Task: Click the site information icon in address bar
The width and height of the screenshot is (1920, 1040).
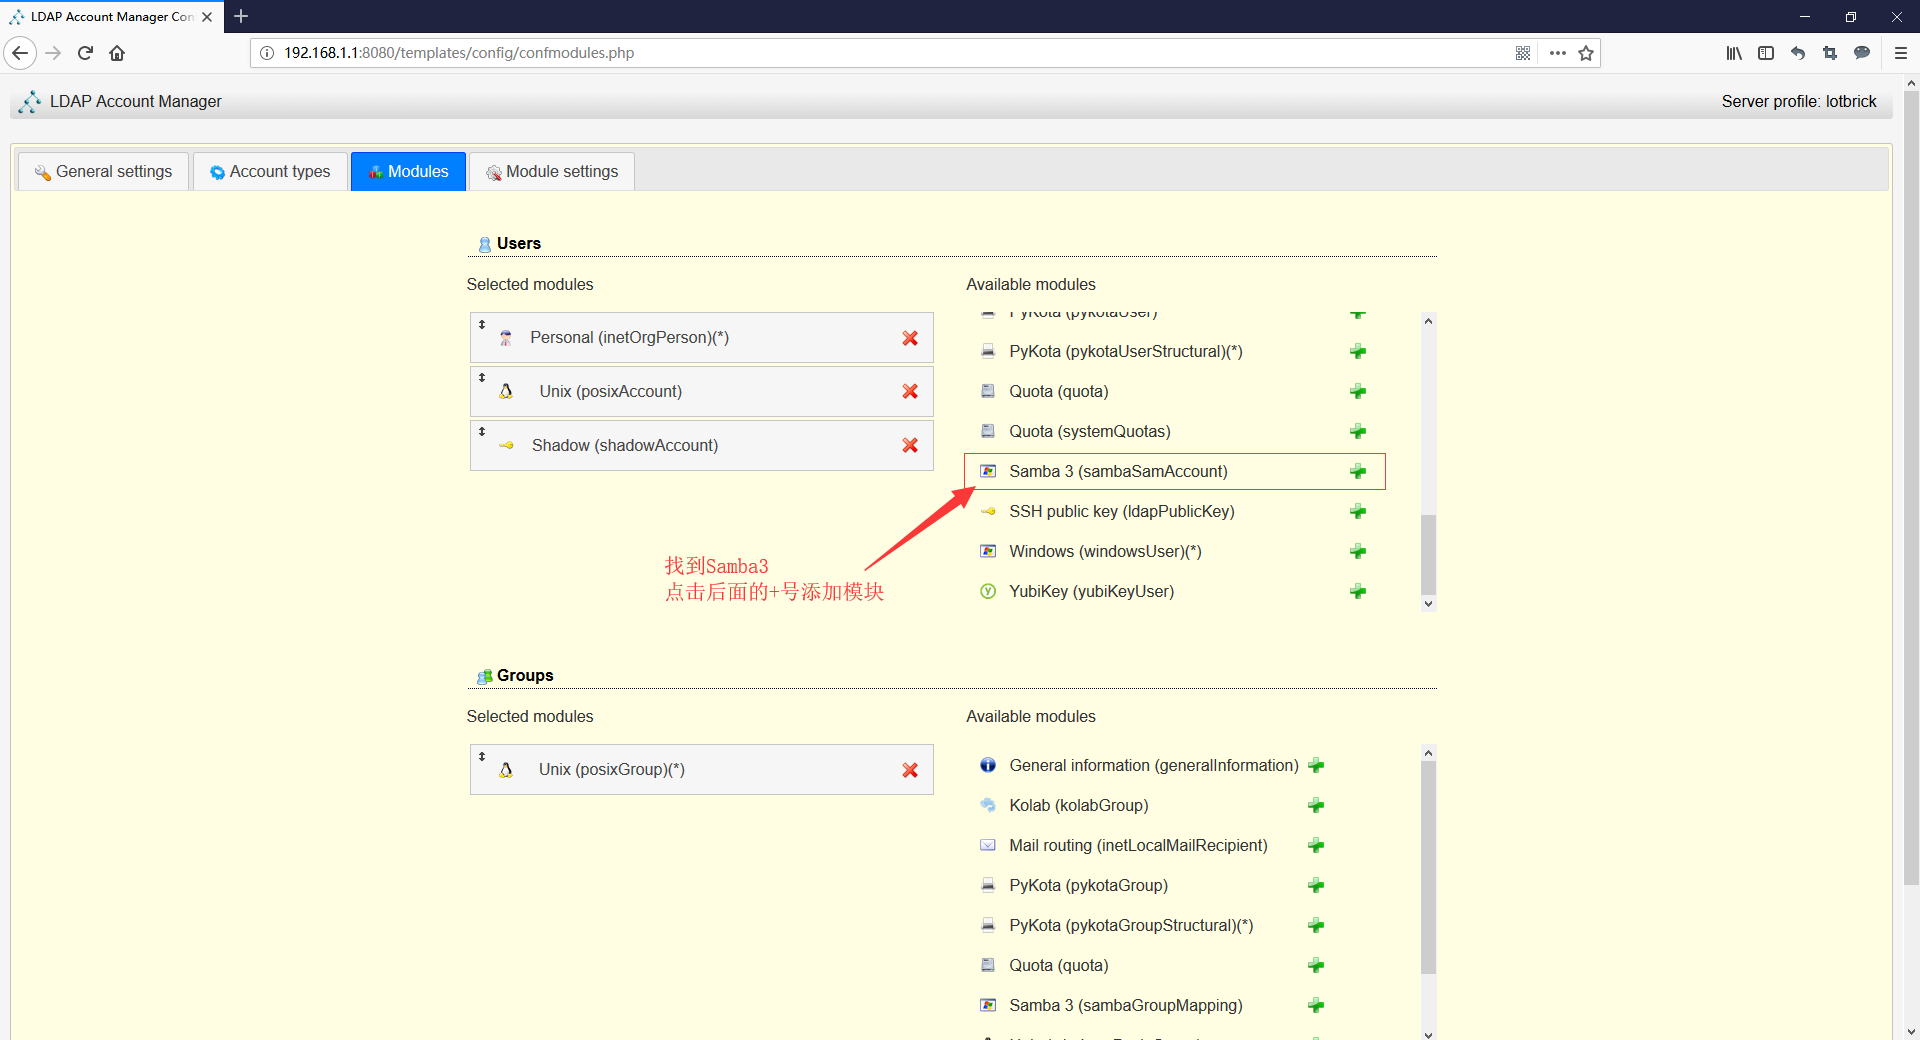Action: pos(267,53)
